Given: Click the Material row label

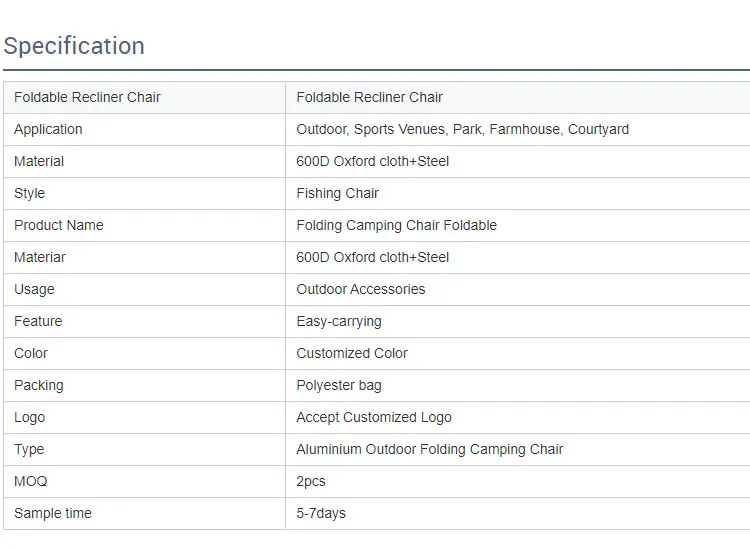Looking at the screenshot, I should [39, 161].
